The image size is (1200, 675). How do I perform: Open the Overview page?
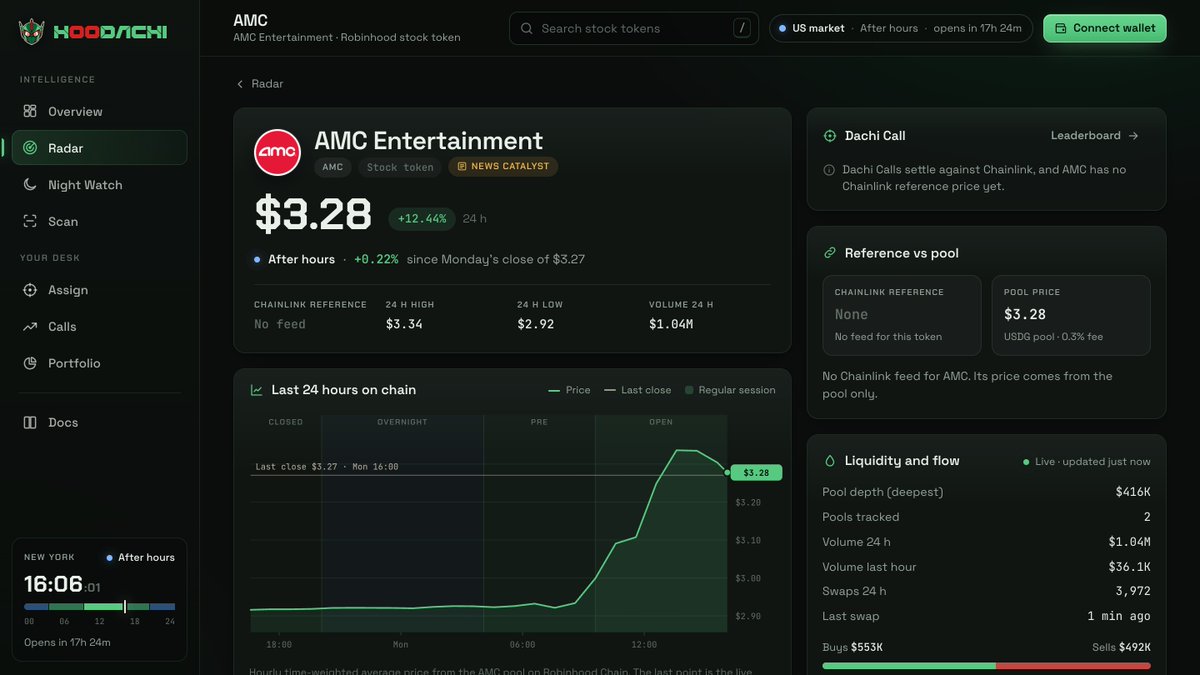[99, 111]
